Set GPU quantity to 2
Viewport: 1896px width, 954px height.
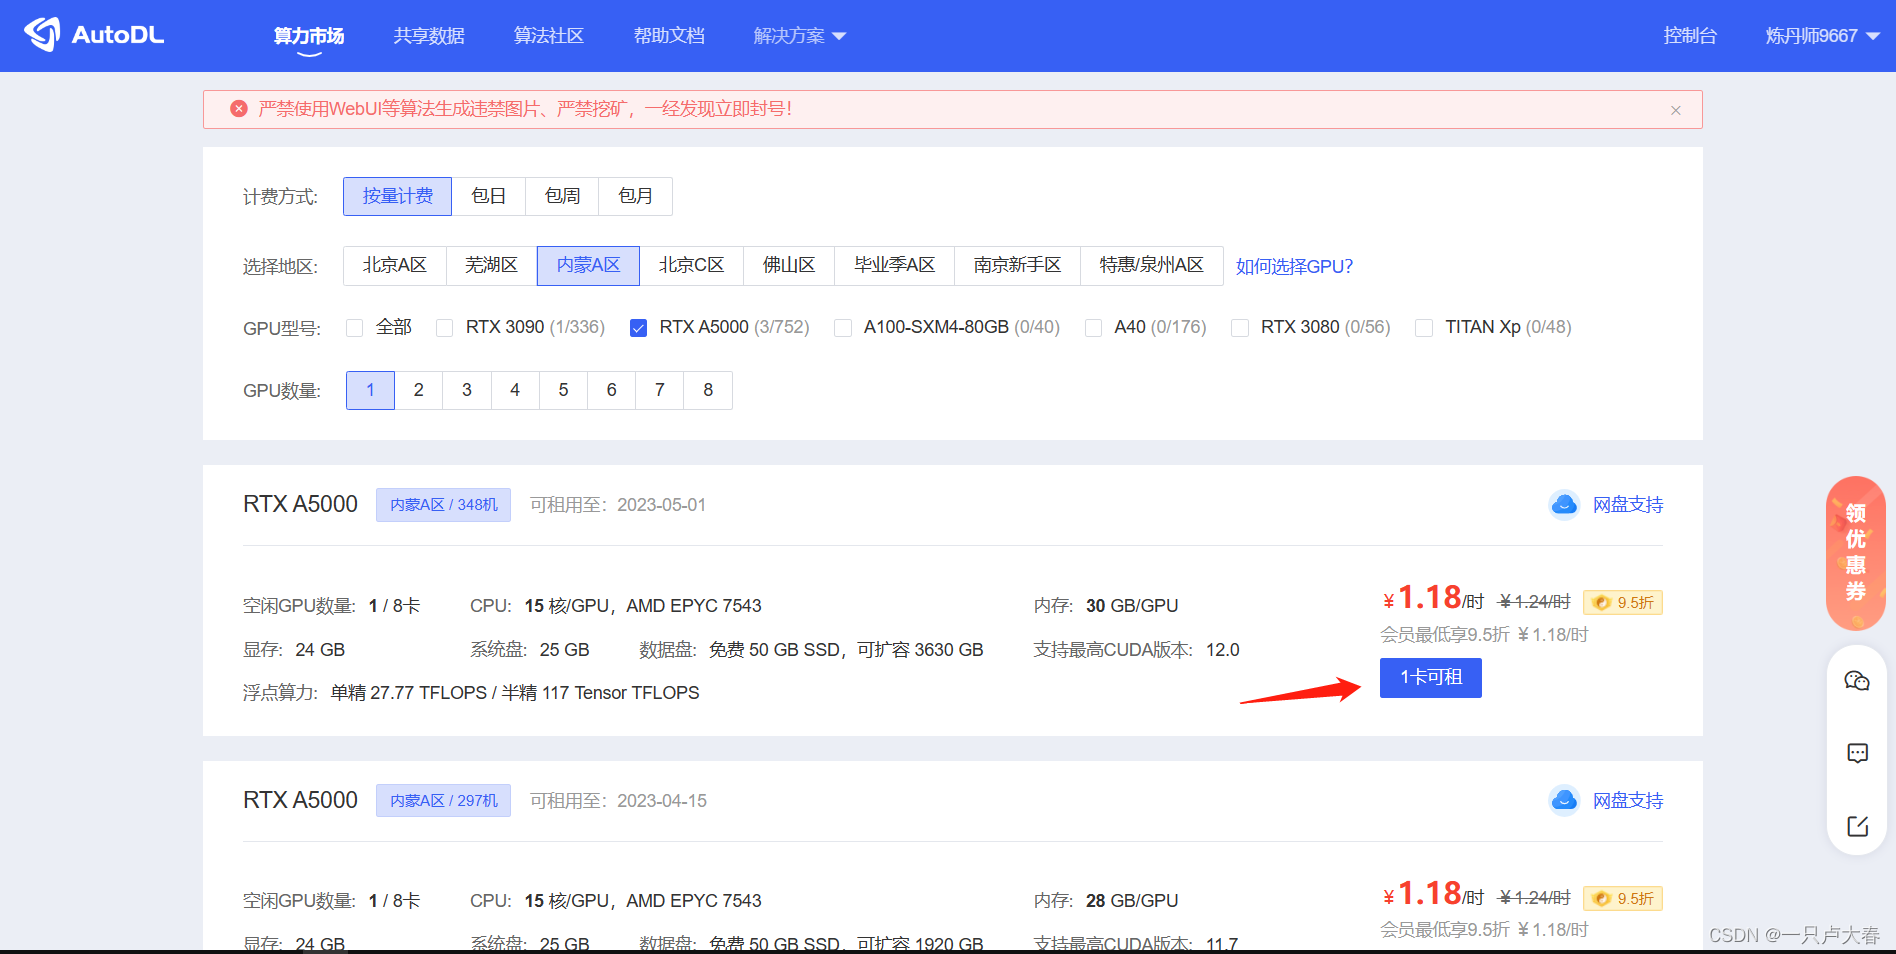419,390
